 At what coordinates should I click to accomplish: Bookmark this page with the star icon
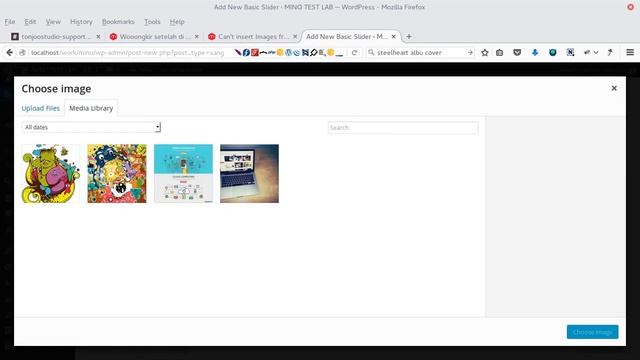484,52
